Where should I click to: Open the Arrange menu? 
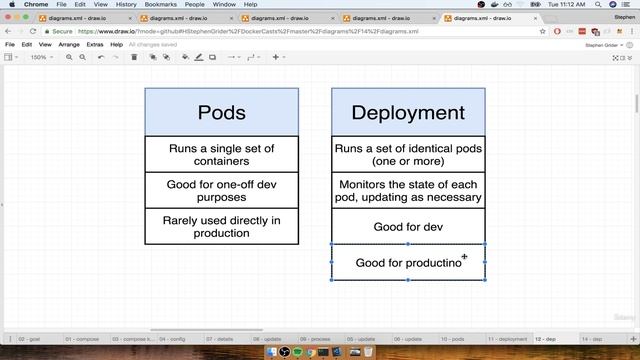[x=69, y=44]
